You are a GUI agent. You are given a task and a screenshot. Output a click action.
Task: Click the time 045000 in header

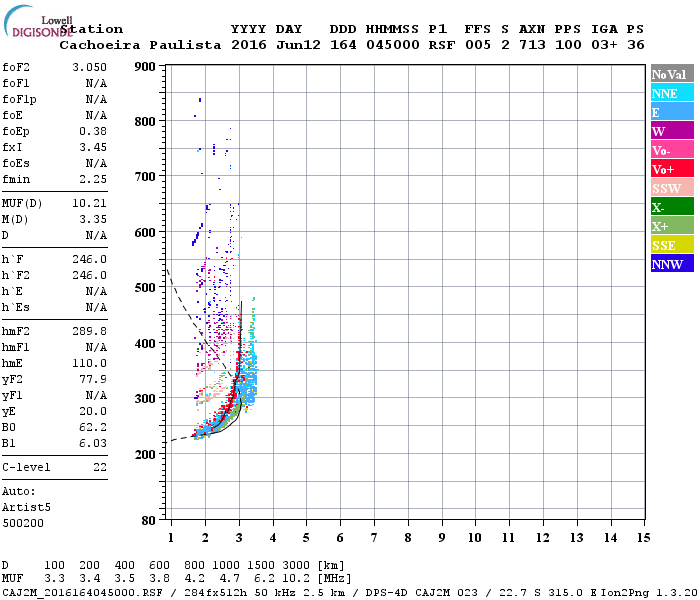(393, 45)
